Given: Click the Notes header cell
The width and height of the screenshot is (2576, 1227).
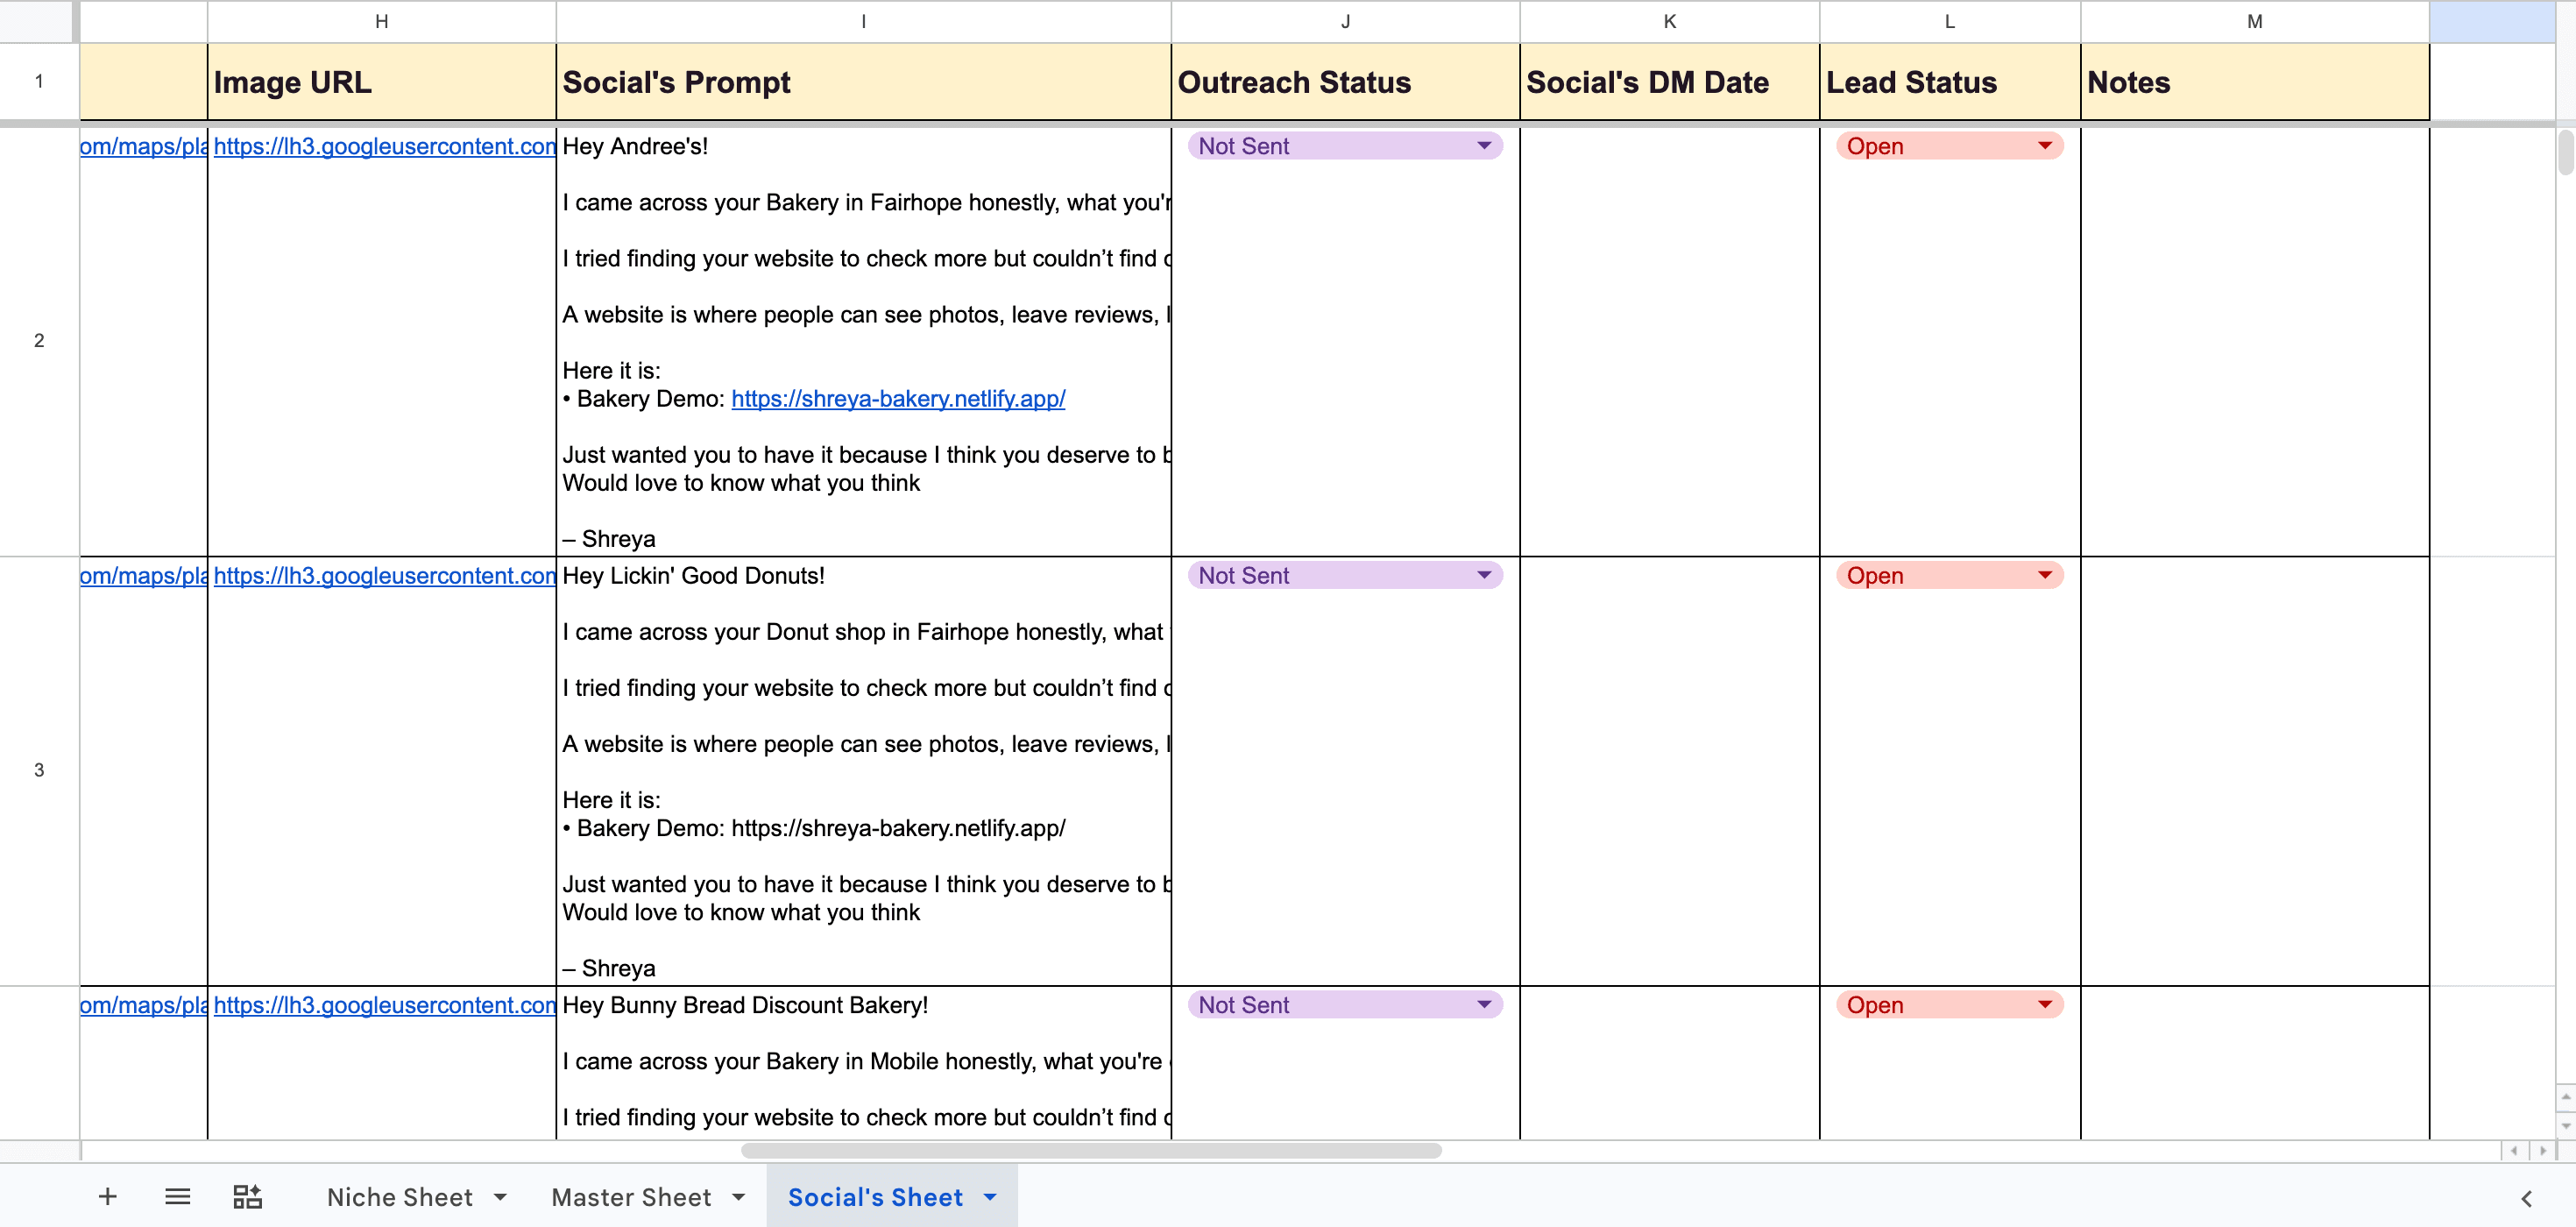Looking at the screenshot, I should tap(2254, 82).
